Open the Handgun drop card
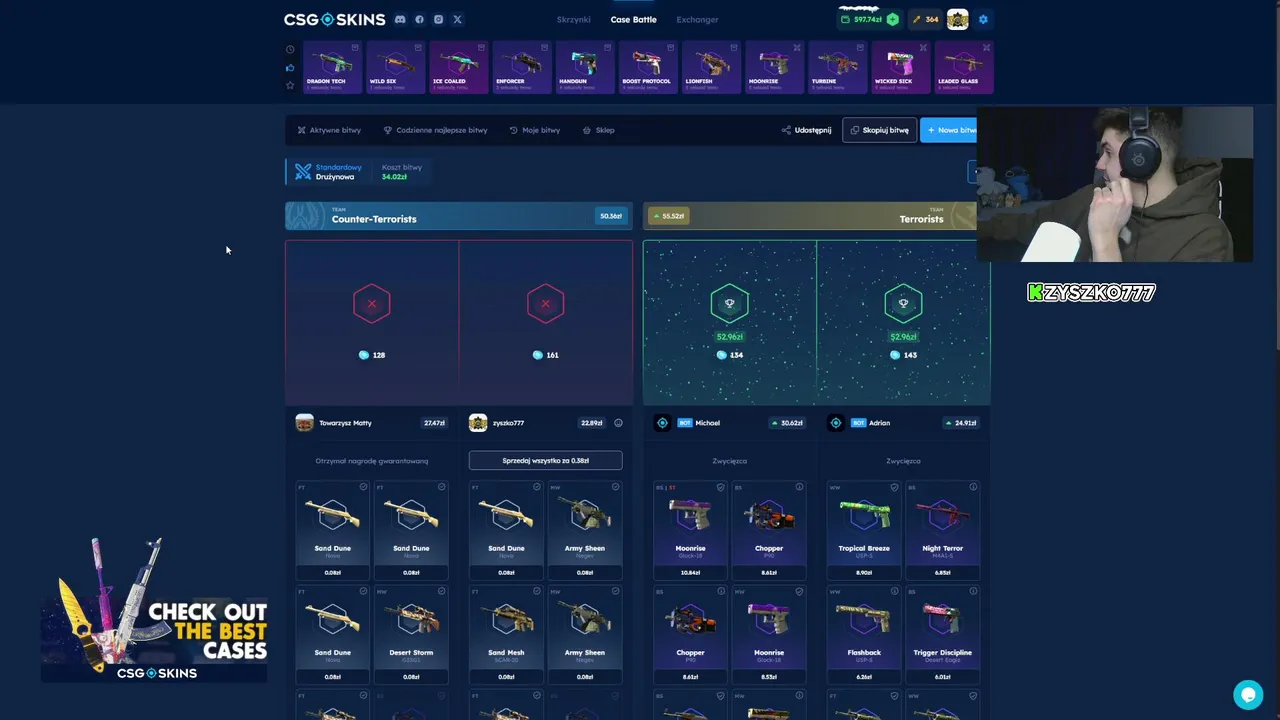The image size is (1280, 720). [x=584, y=67]
